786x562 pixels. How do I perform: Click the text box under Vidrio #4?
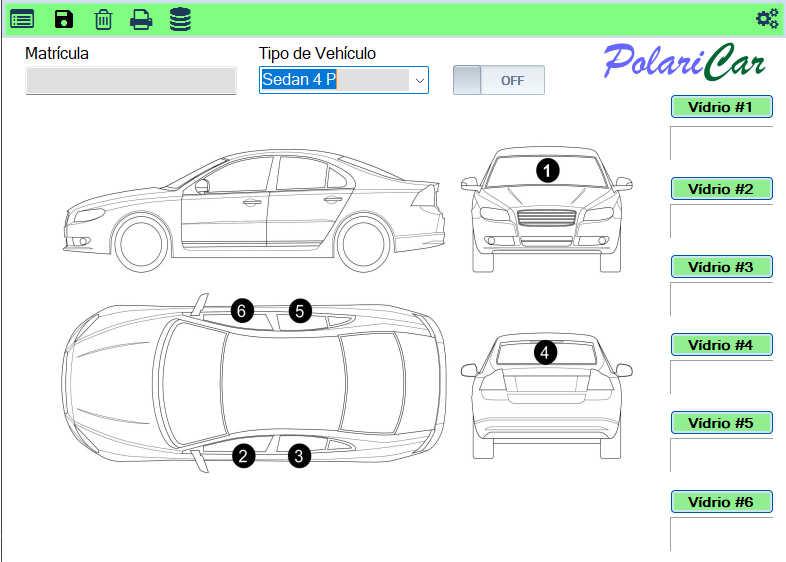(722, 377)
